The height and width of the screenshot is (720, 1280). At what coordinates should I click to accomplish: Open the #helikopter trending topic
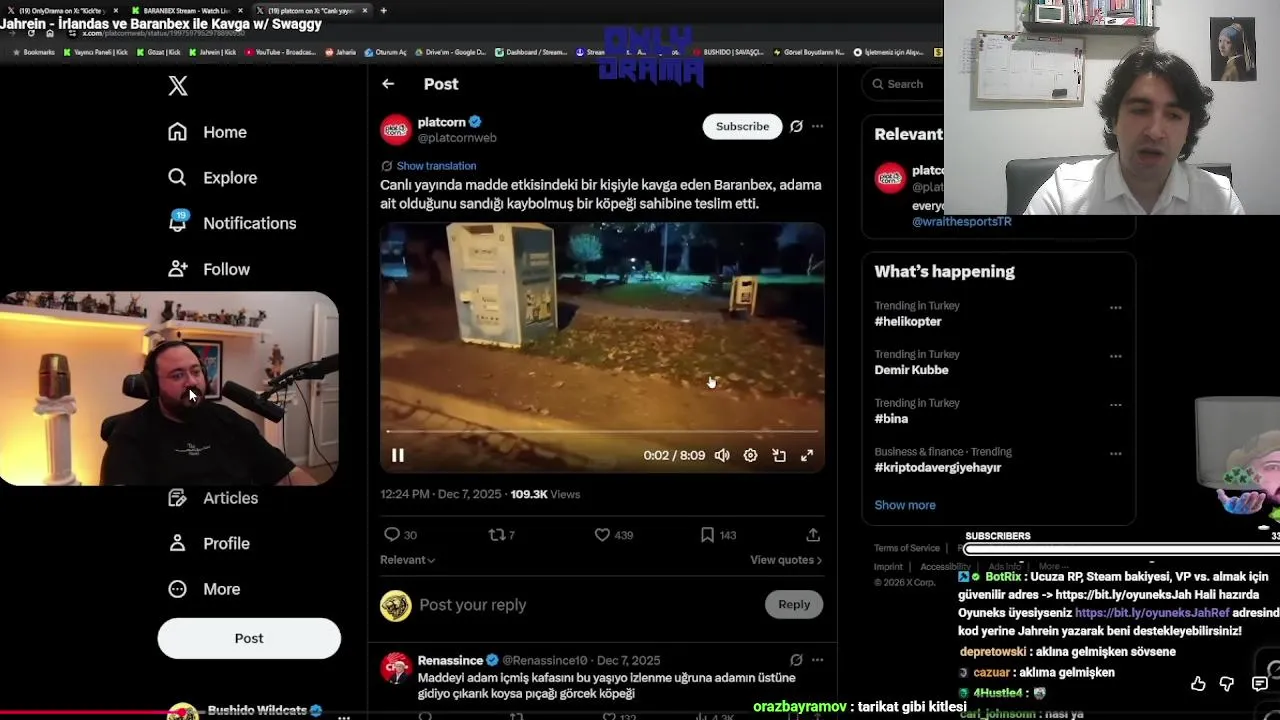click(908, 322)
